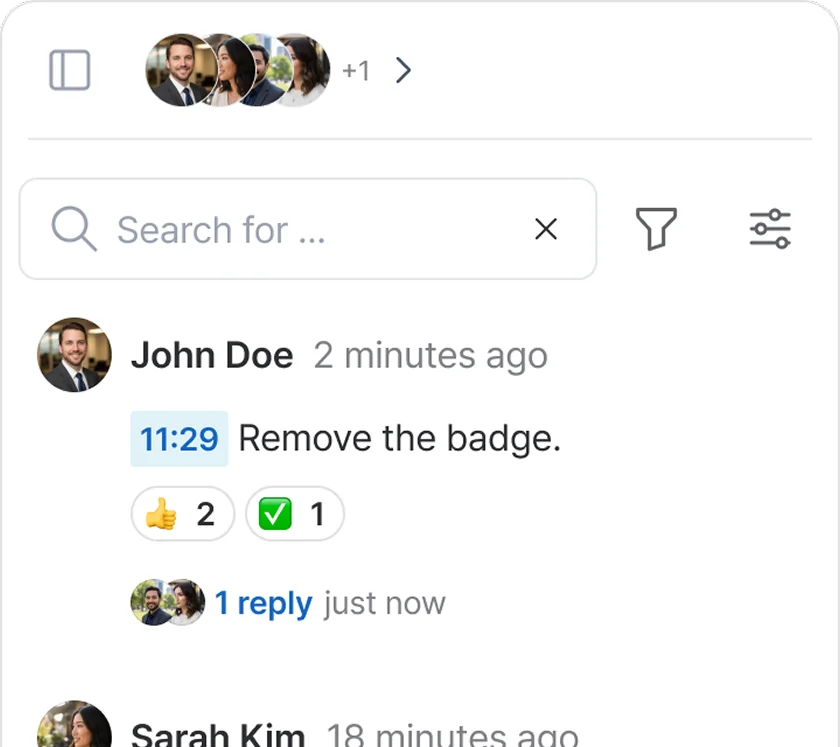Open John Doe's profile avatar
The image size is (840, 747).
coord(74,355)
